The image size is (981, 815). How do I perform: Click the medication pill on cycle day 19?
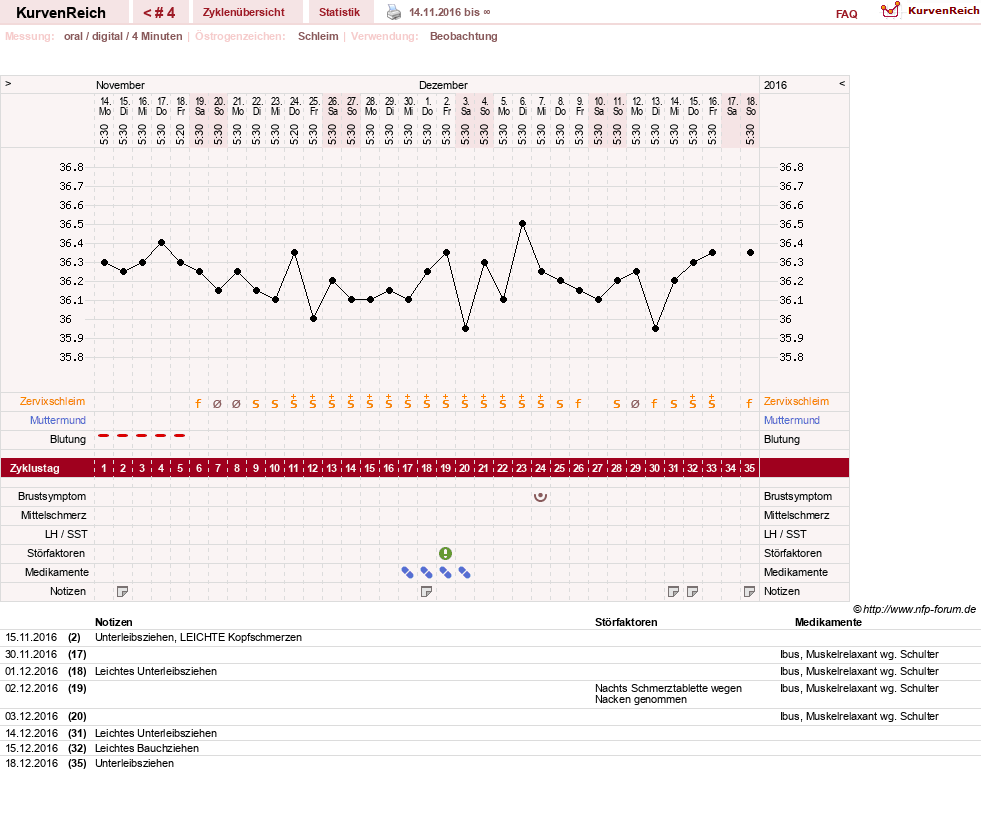(445, 572)
